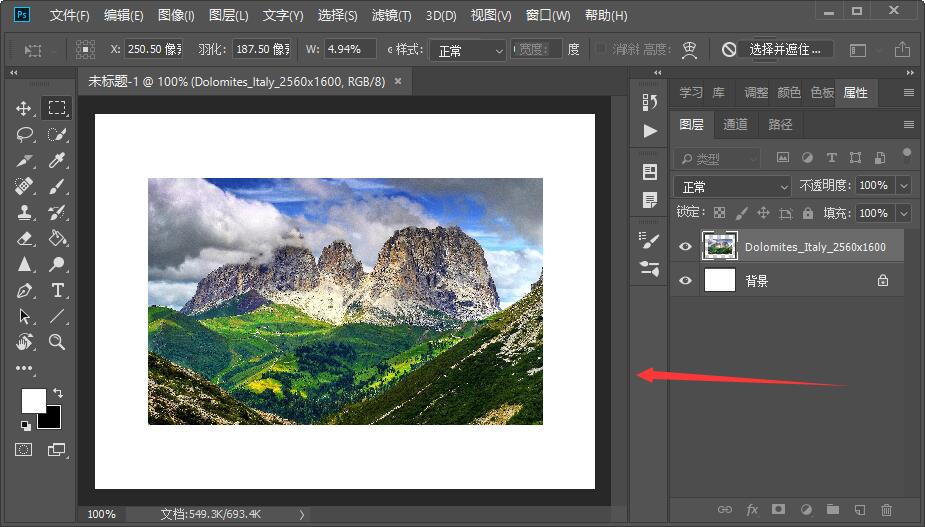Viewport: 925px width, 527px height.
Task: Add a layer mask
Action: point(779,509)
